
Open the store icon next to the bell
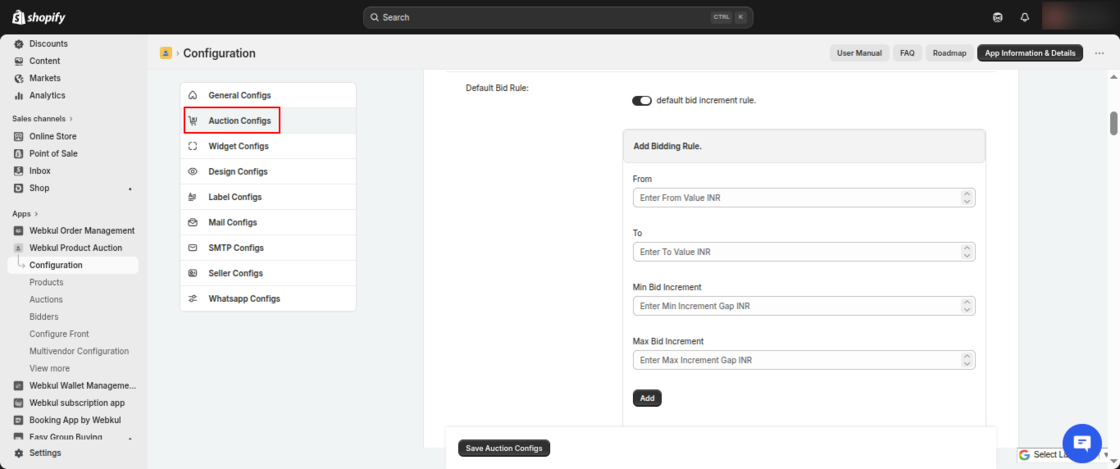[998, 17]
